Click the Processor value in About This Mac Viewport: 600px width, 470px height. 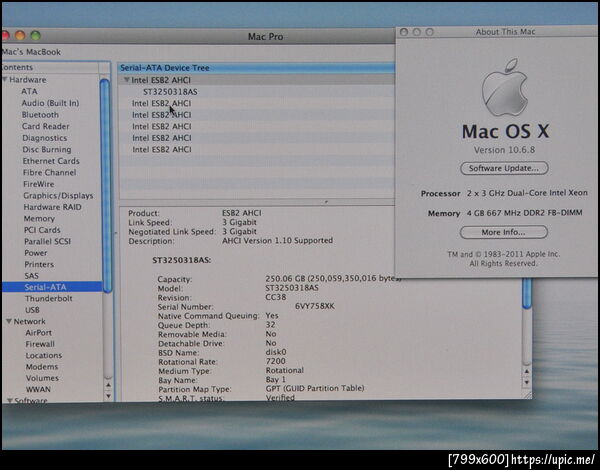coord(527,193)
